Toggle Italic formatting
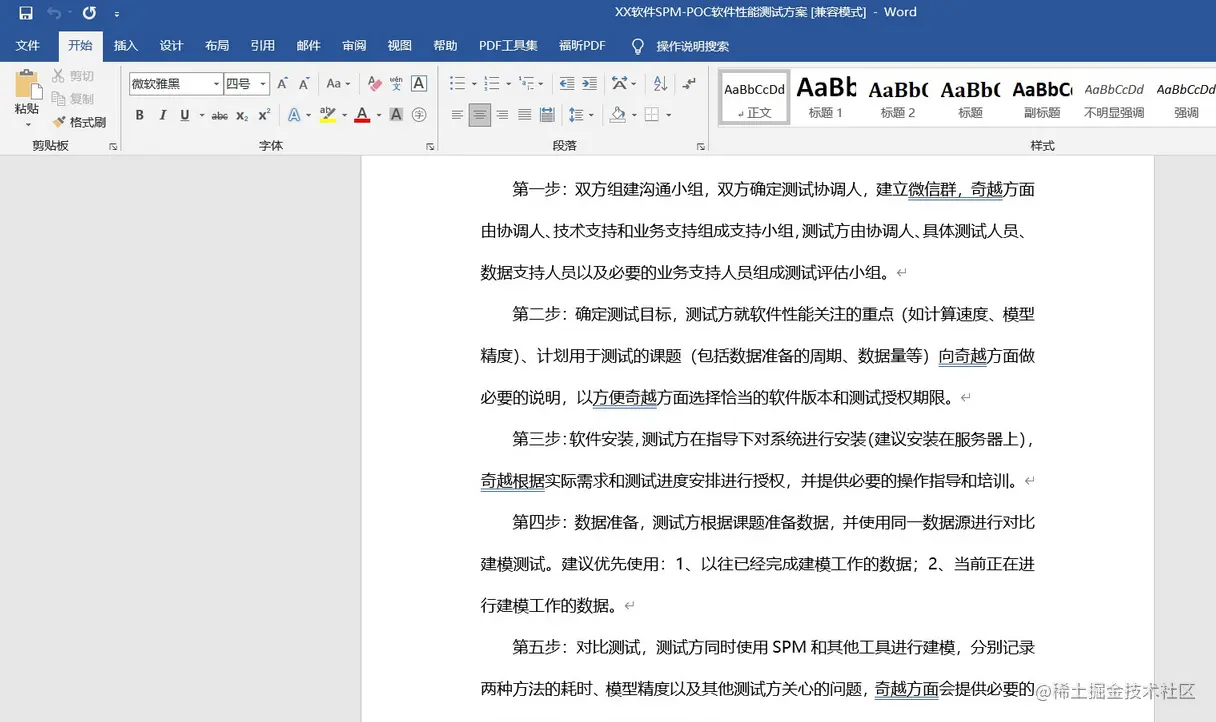 pyautogui.click(x=162, y=115)
